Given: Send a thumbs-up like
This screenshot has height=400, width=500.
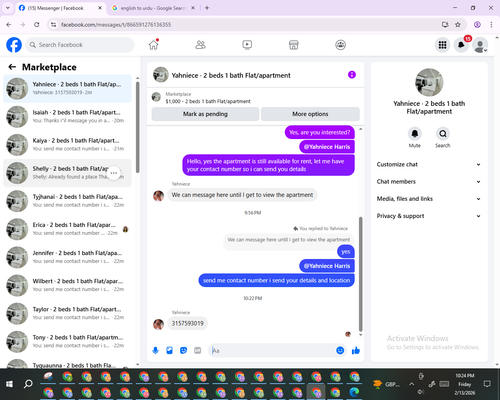Looking at the screenshot, I should click(356, 350).
